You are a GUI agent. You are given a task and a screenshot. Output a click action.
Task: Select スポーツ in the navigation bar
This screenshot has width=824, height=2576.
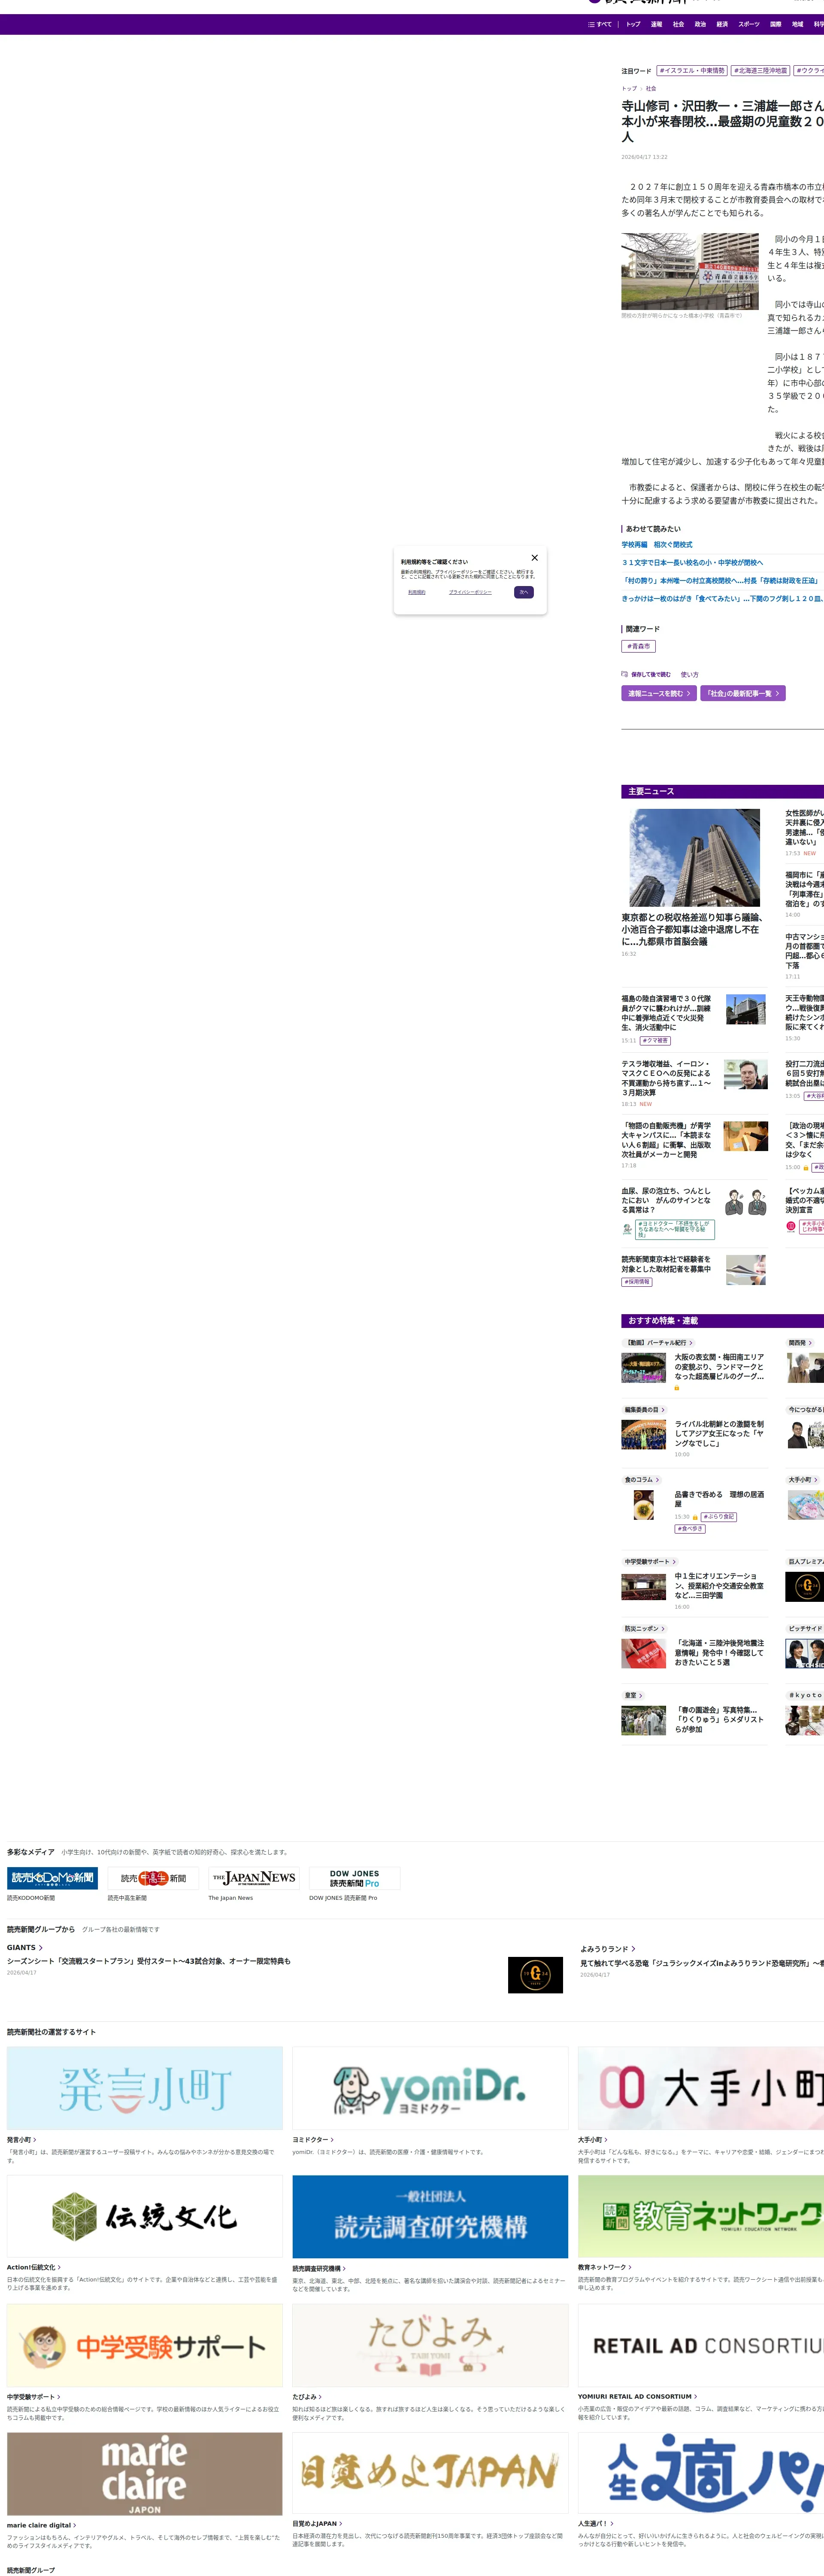pos(749,24)
